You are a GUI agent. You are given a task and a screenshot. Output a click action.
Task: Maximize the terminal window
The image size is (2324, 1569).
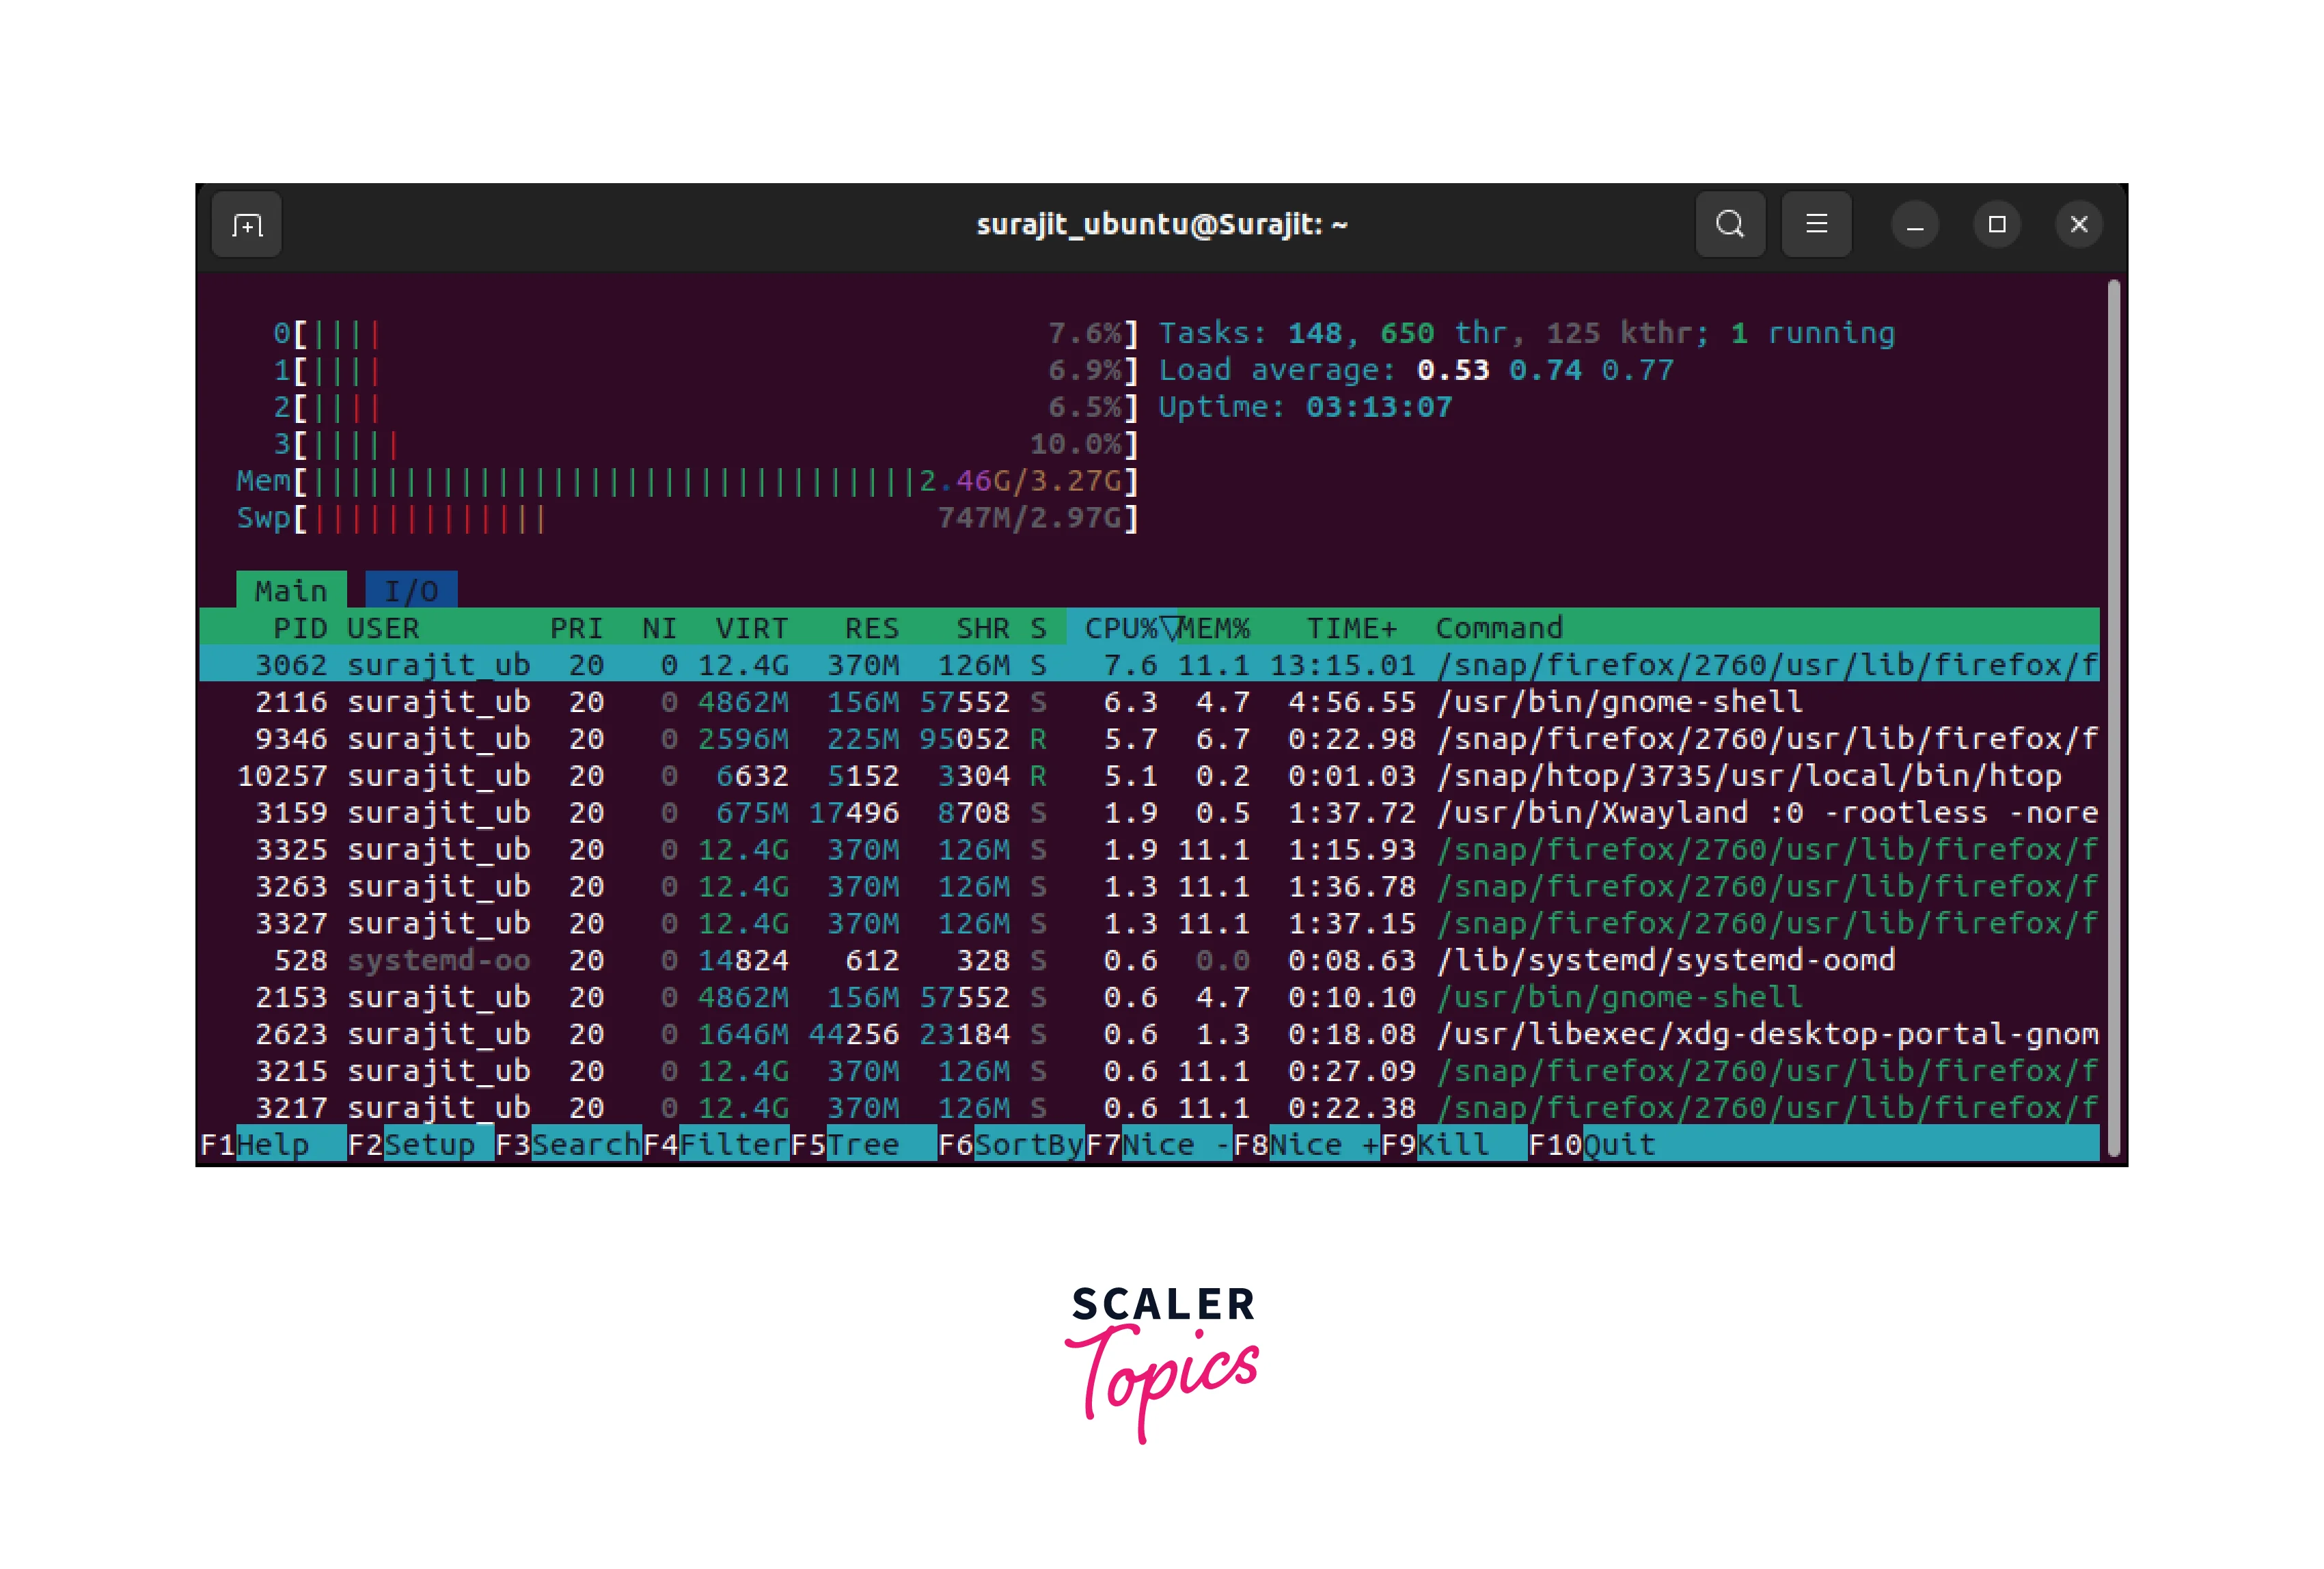pyautogui.click(x=1997, y=225)
